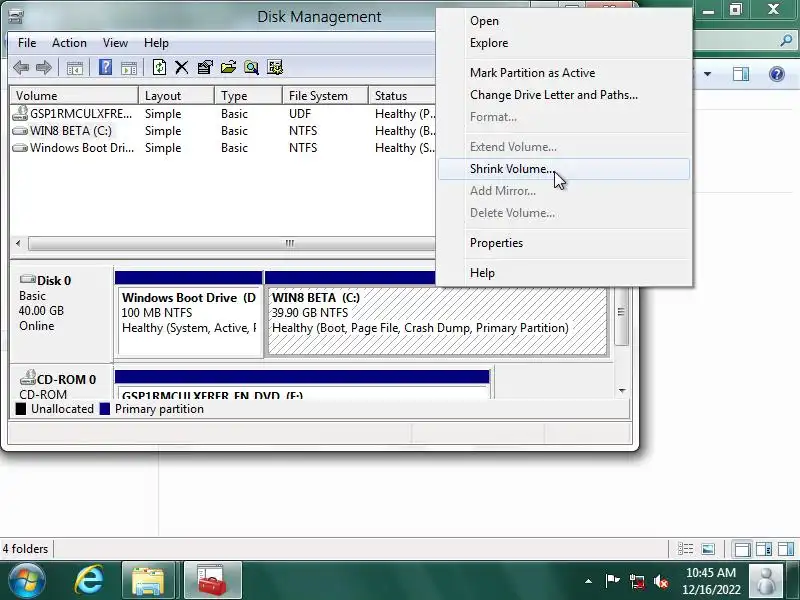
Task: Click the Disk 0 label panel
Action: [62, 312]
